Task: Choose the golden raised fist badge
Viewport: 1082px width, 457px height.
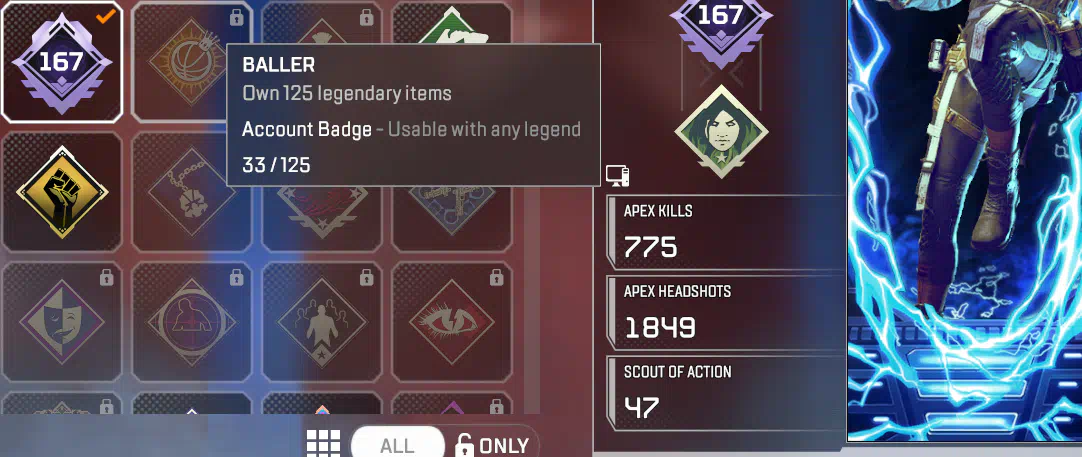Action: click(62, 192)
